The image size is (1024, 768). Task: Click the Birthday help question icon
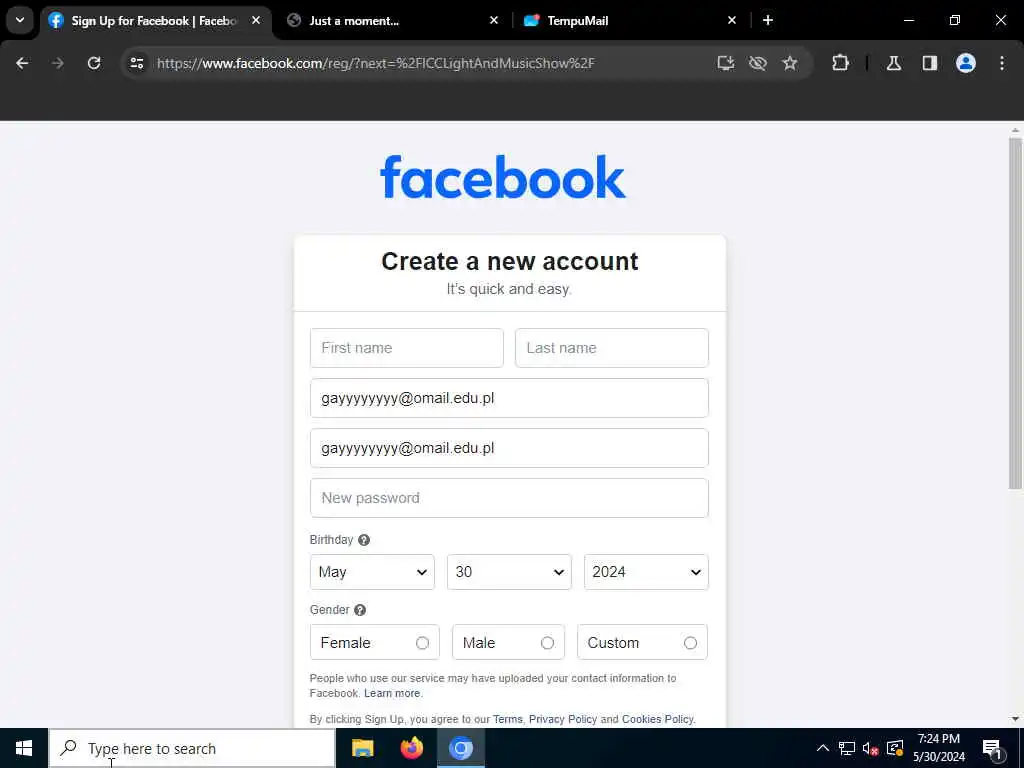[x=364, y=540]
